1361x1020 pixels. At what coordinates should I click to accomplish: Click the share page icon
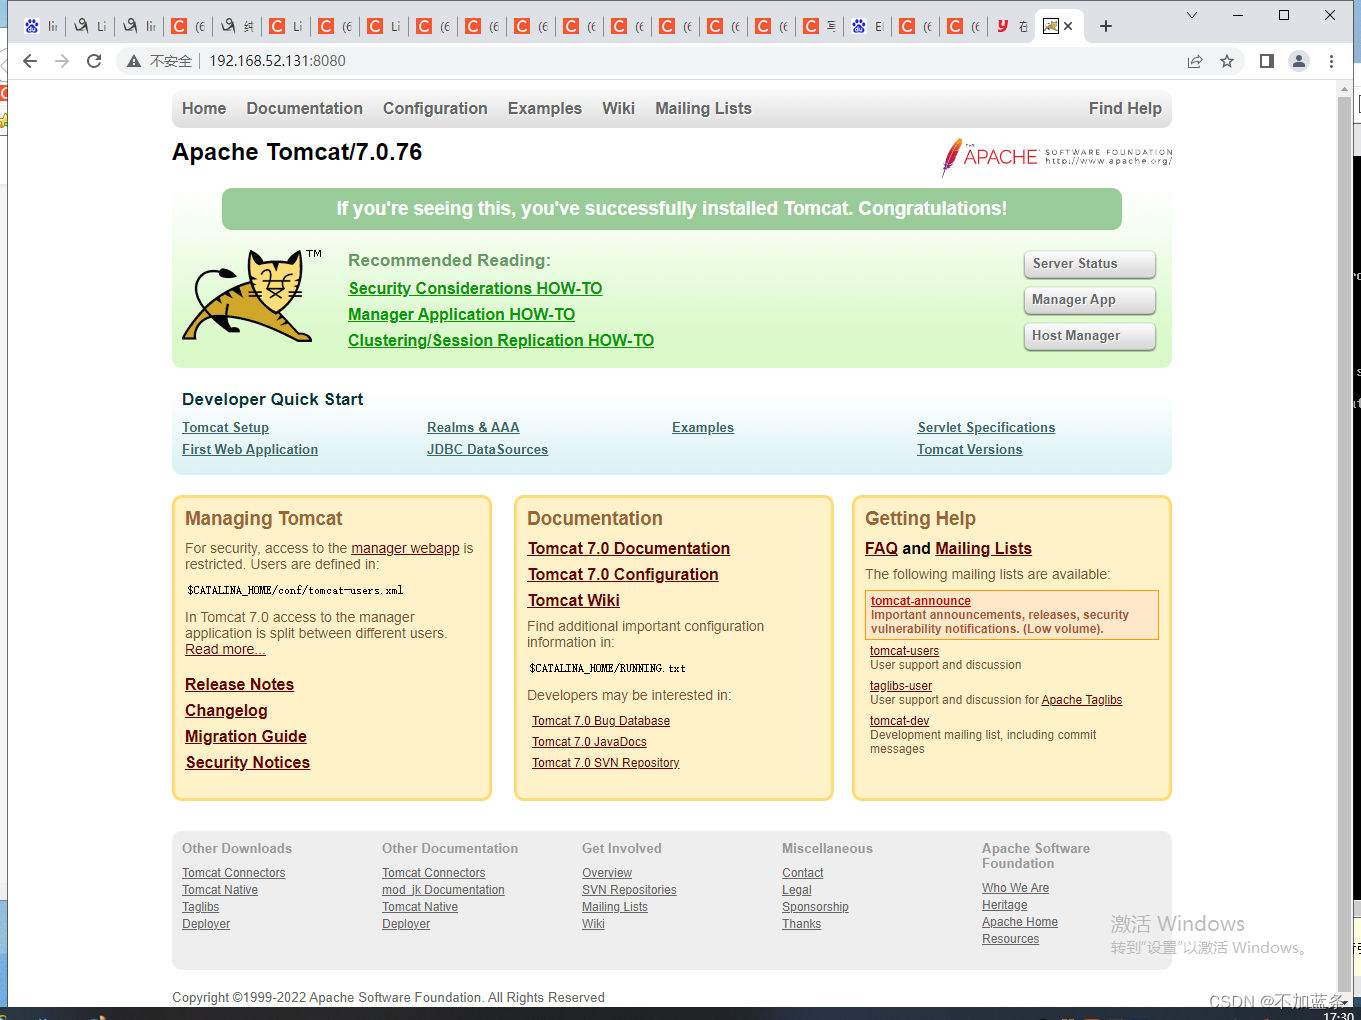(1195, 61)
